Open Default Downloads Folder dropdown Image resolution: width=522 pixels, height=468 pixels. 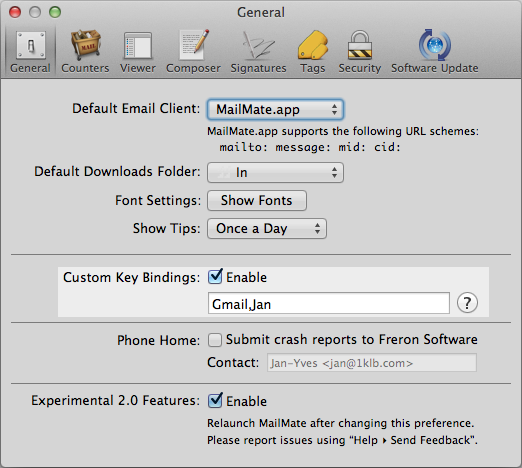tap(275, 172)
